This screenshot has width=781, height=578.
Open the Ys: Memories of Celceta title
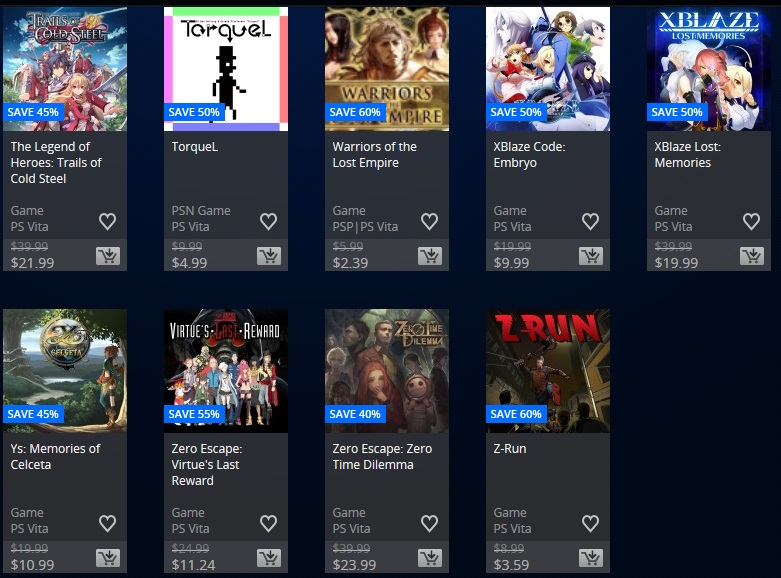[55, 456]
